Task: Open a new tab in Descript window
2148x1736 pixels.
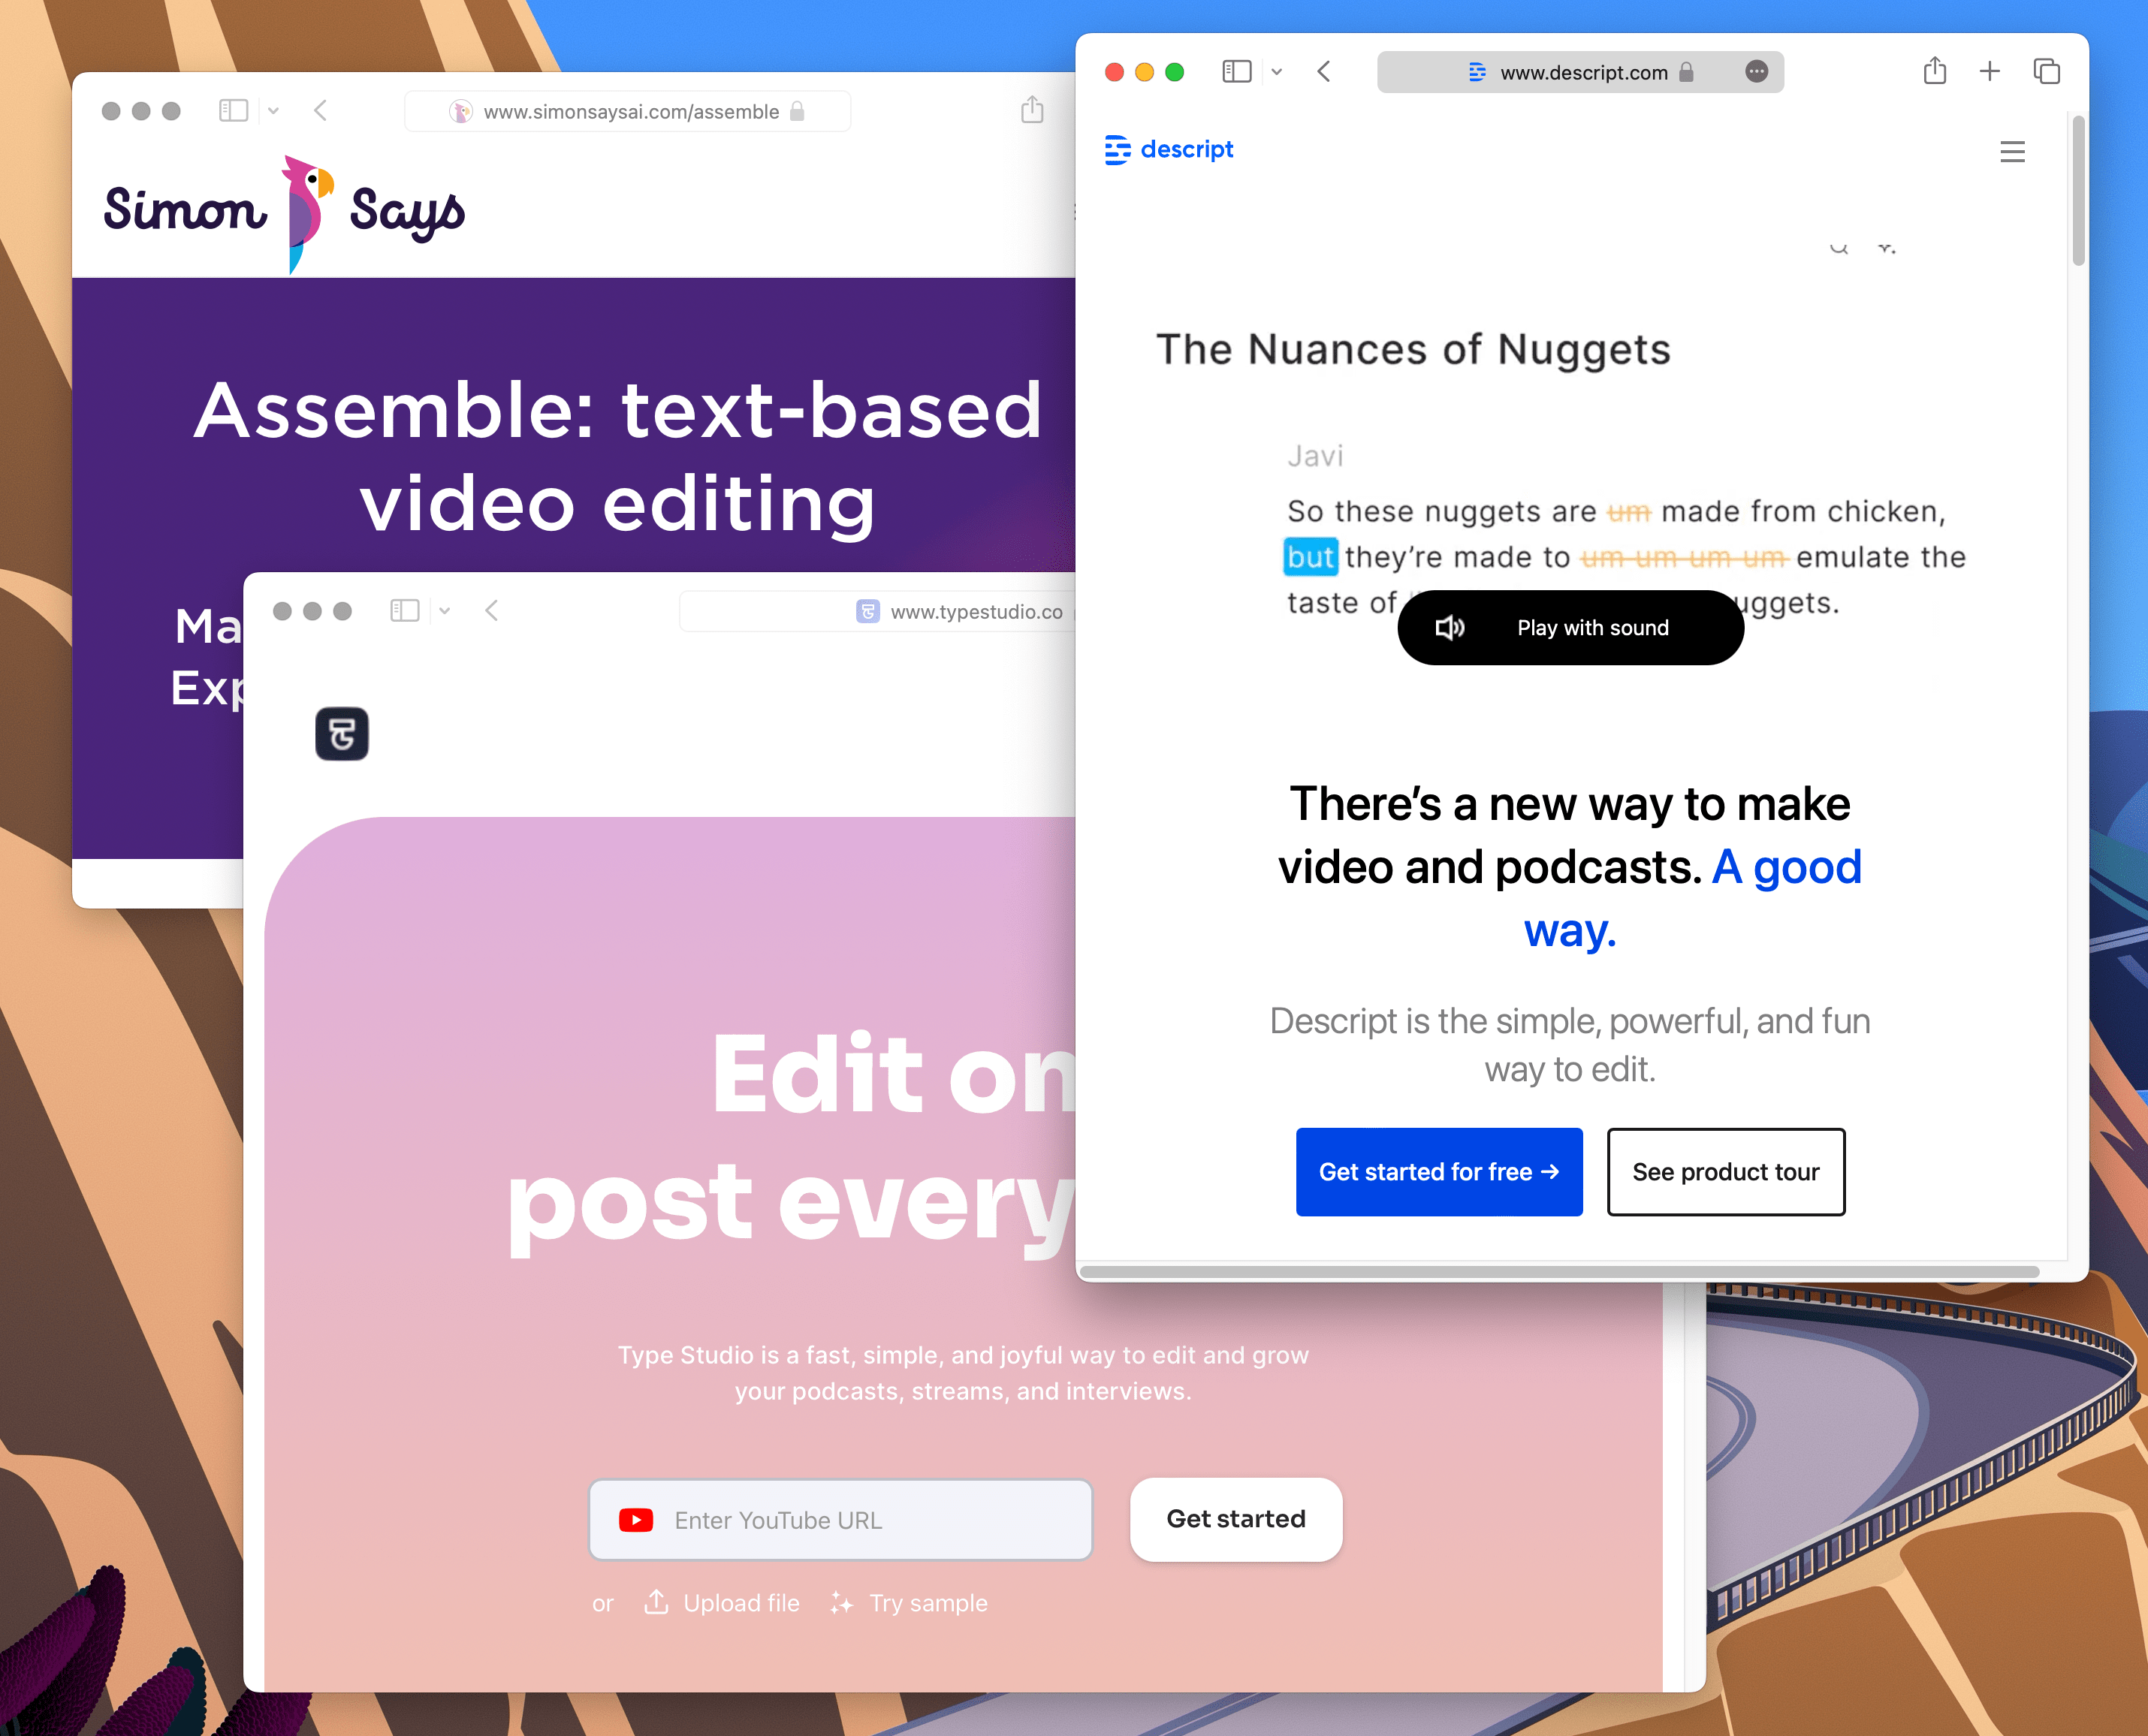Action: pos(1989,71)
